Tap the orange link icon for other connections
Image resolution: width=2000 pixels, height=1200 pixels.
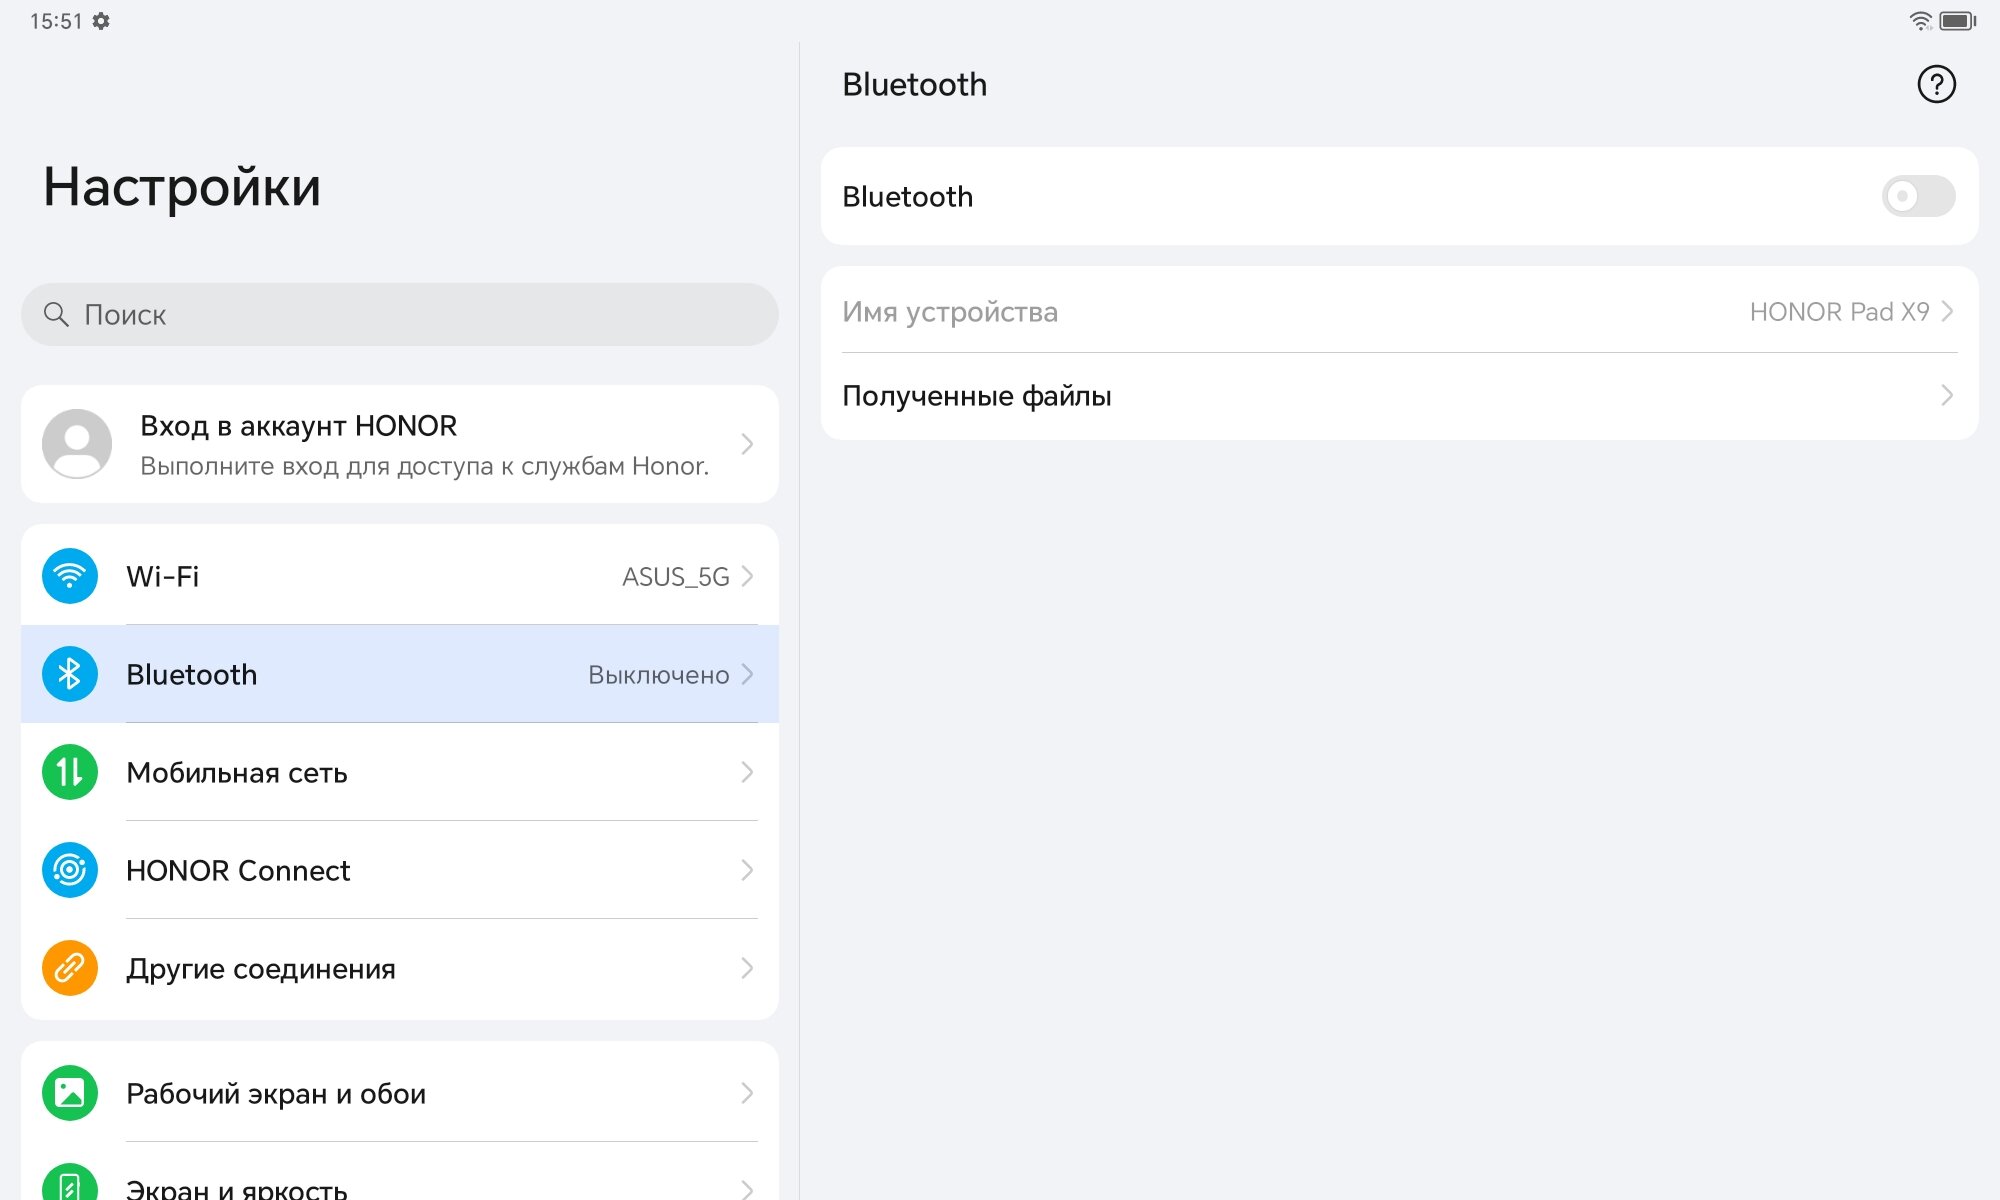69,968
